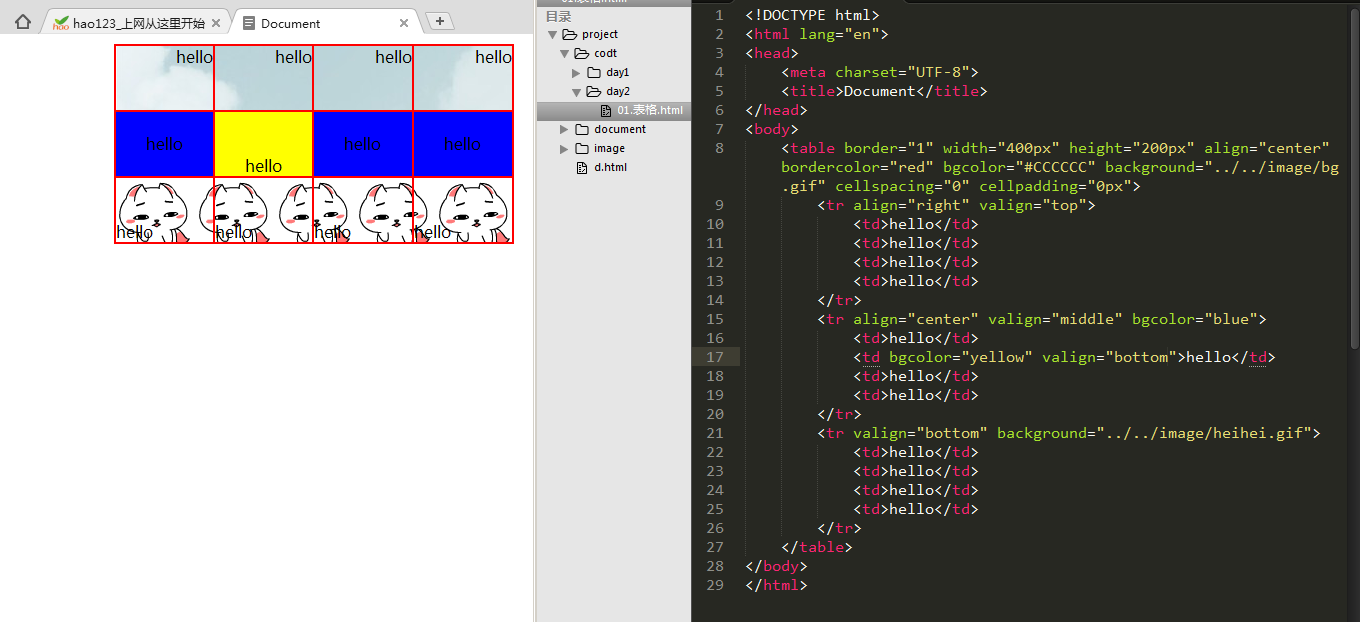
Task: Open d.html from the sidebar
Action: pos(610,167)
